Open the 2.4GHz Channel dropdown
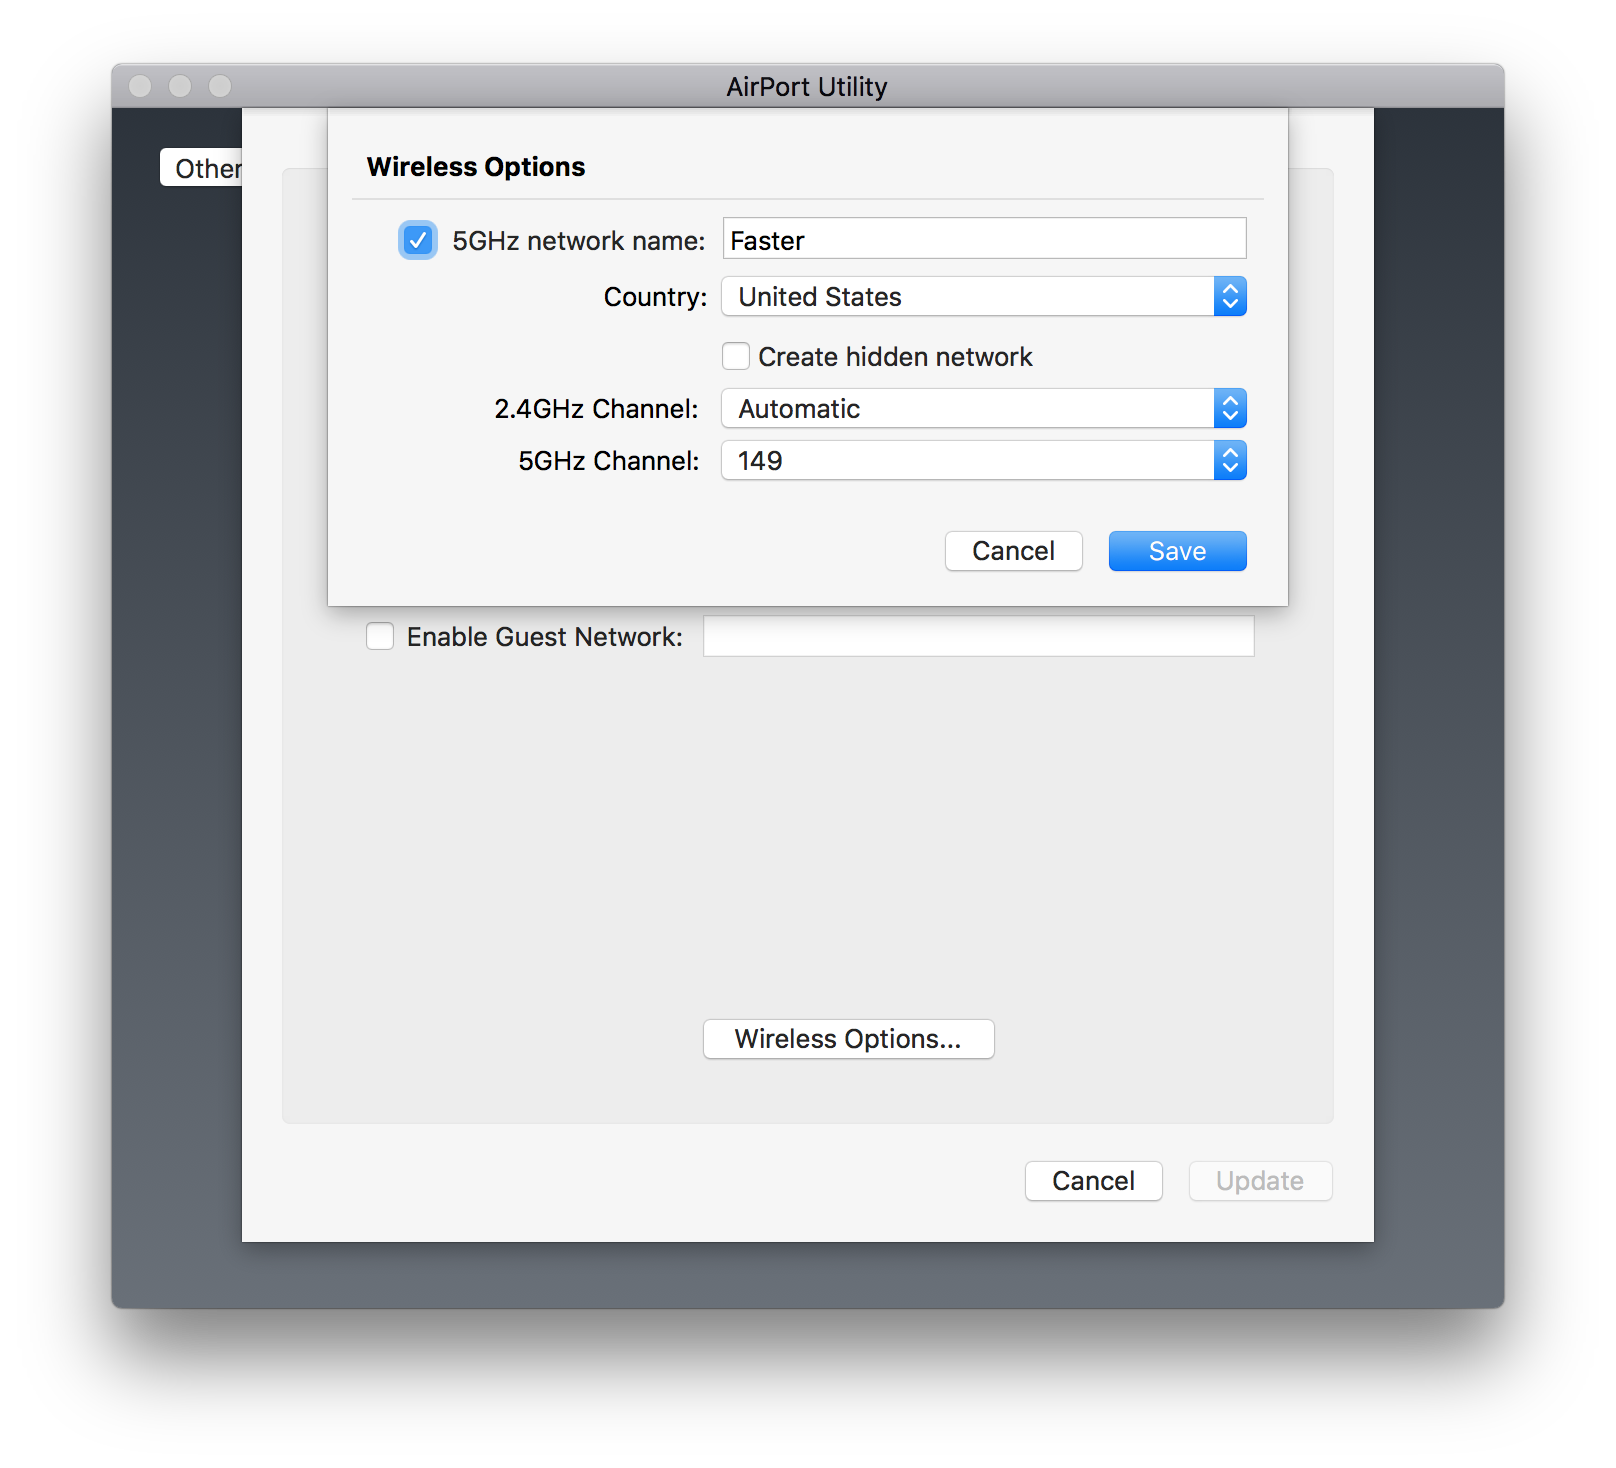The height and width of the screenshot is (1468, 1616). tap(984, 408)
